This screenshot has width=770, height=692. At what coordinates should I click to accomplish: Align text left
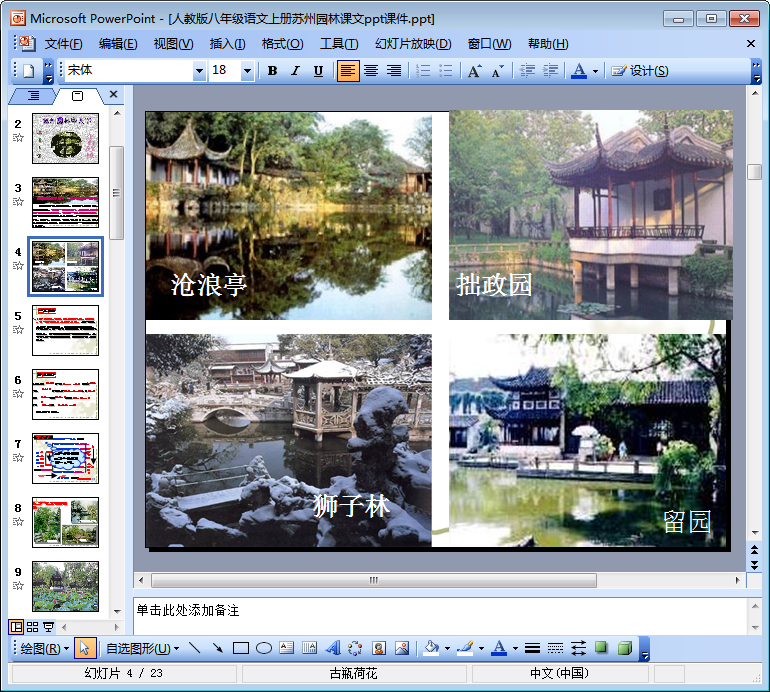click(348, 71)
